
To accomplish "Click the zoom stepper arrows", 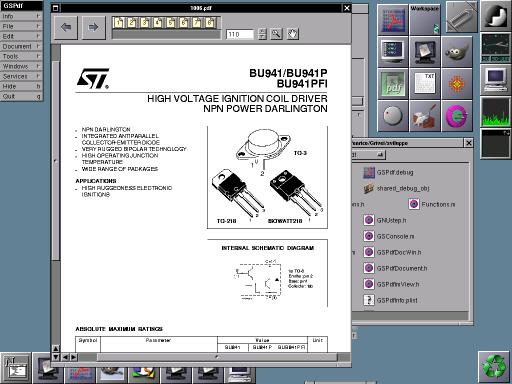I will [x=262, y=34].
